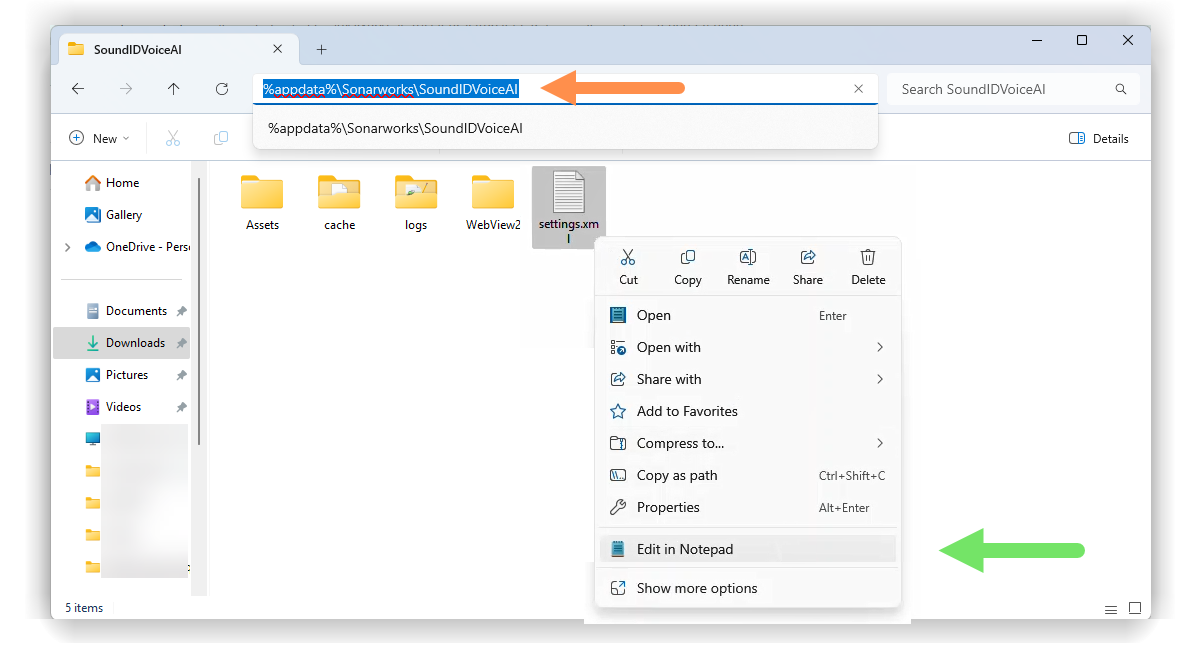Select the Assets folder

click(x=262, y=203)
